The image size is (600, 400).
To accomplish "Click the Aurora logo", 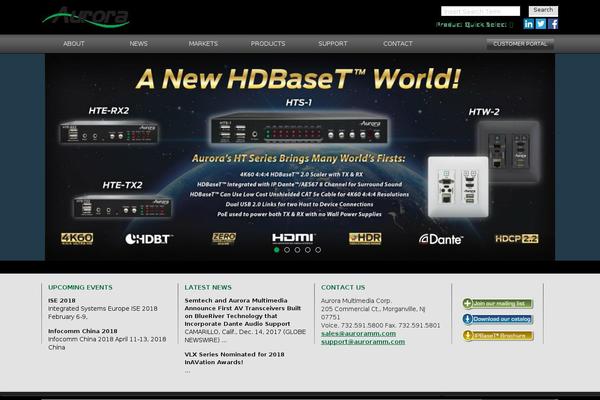I will click(86, 17).
